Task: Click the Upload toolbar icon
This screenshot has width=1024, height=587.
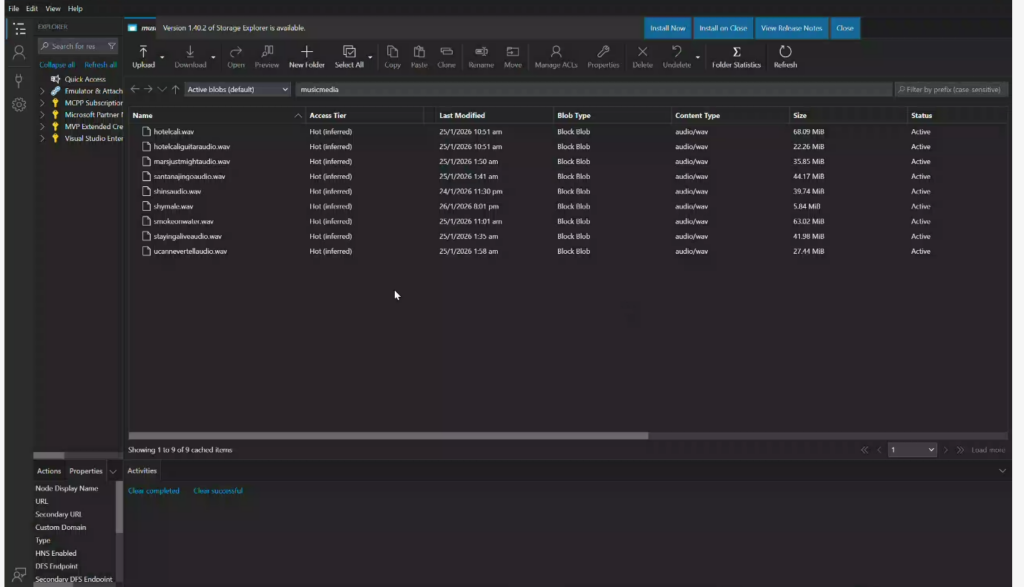Action: point(143,56)
